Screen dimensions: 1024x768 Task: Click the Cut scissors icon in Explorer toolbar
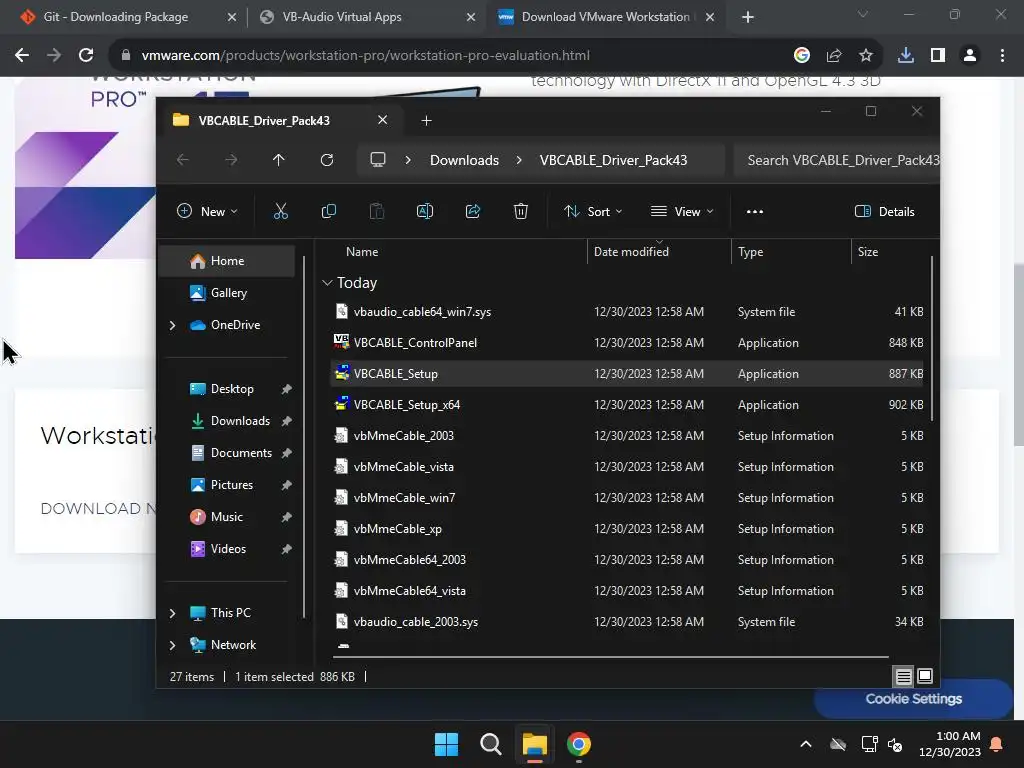coord(281,211)
